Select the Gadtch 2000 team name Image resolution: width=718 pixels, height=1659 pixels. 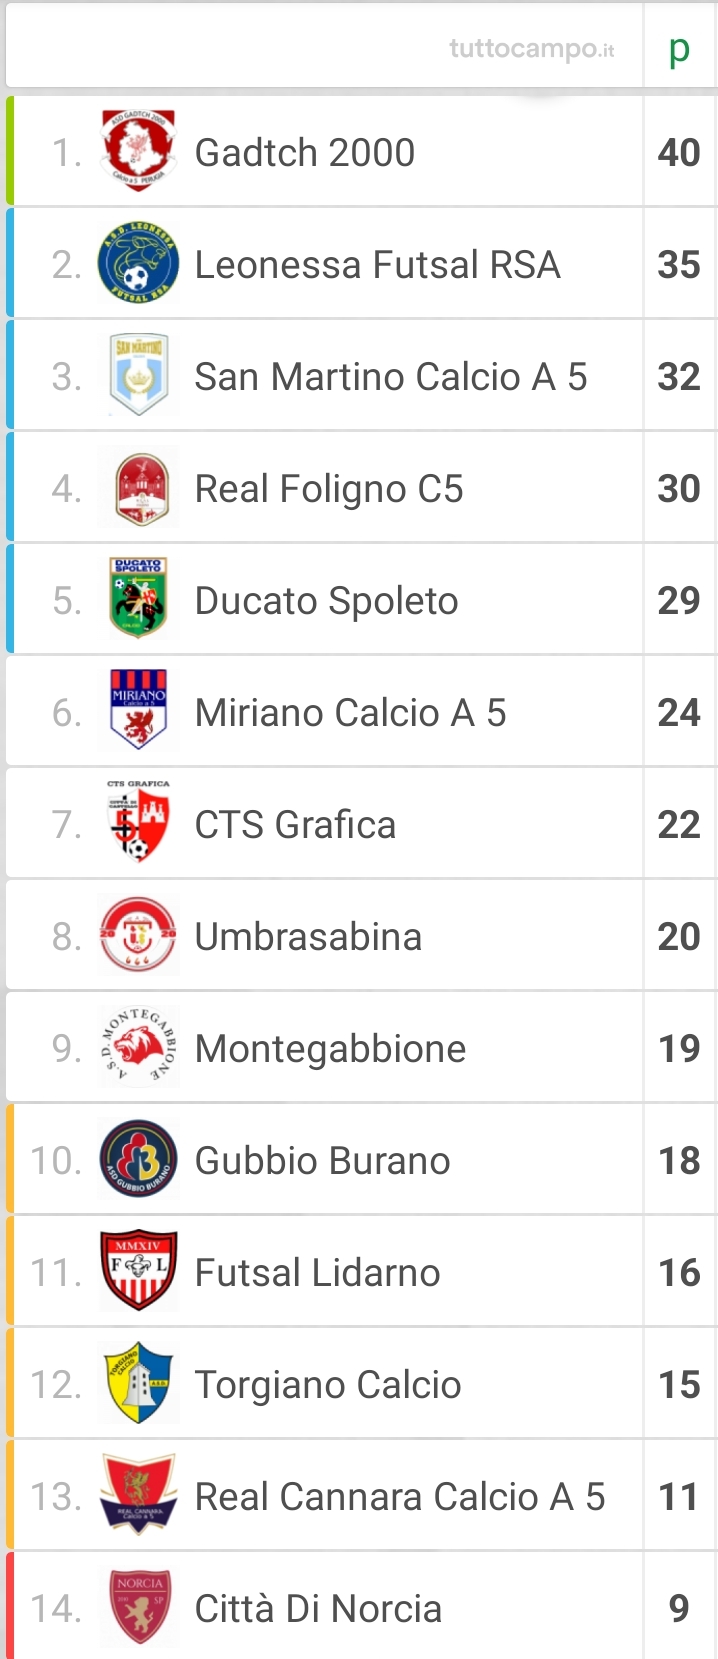[x=305, y=153]
